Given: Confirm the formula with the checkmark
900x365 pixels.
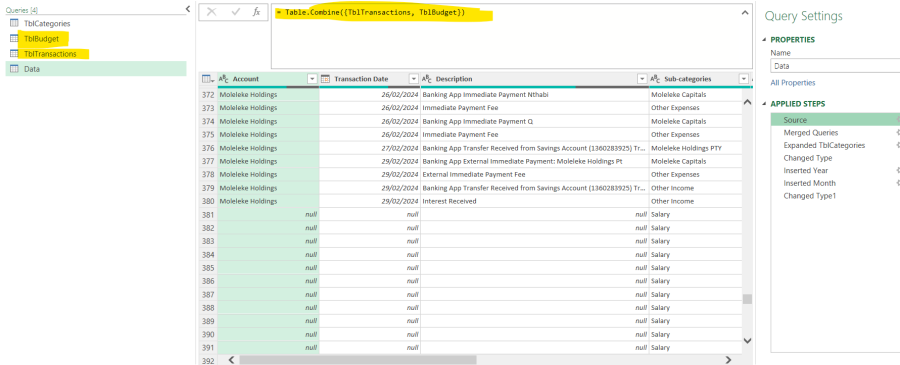Looking at the screenshot, I should [x=235, y=11].
